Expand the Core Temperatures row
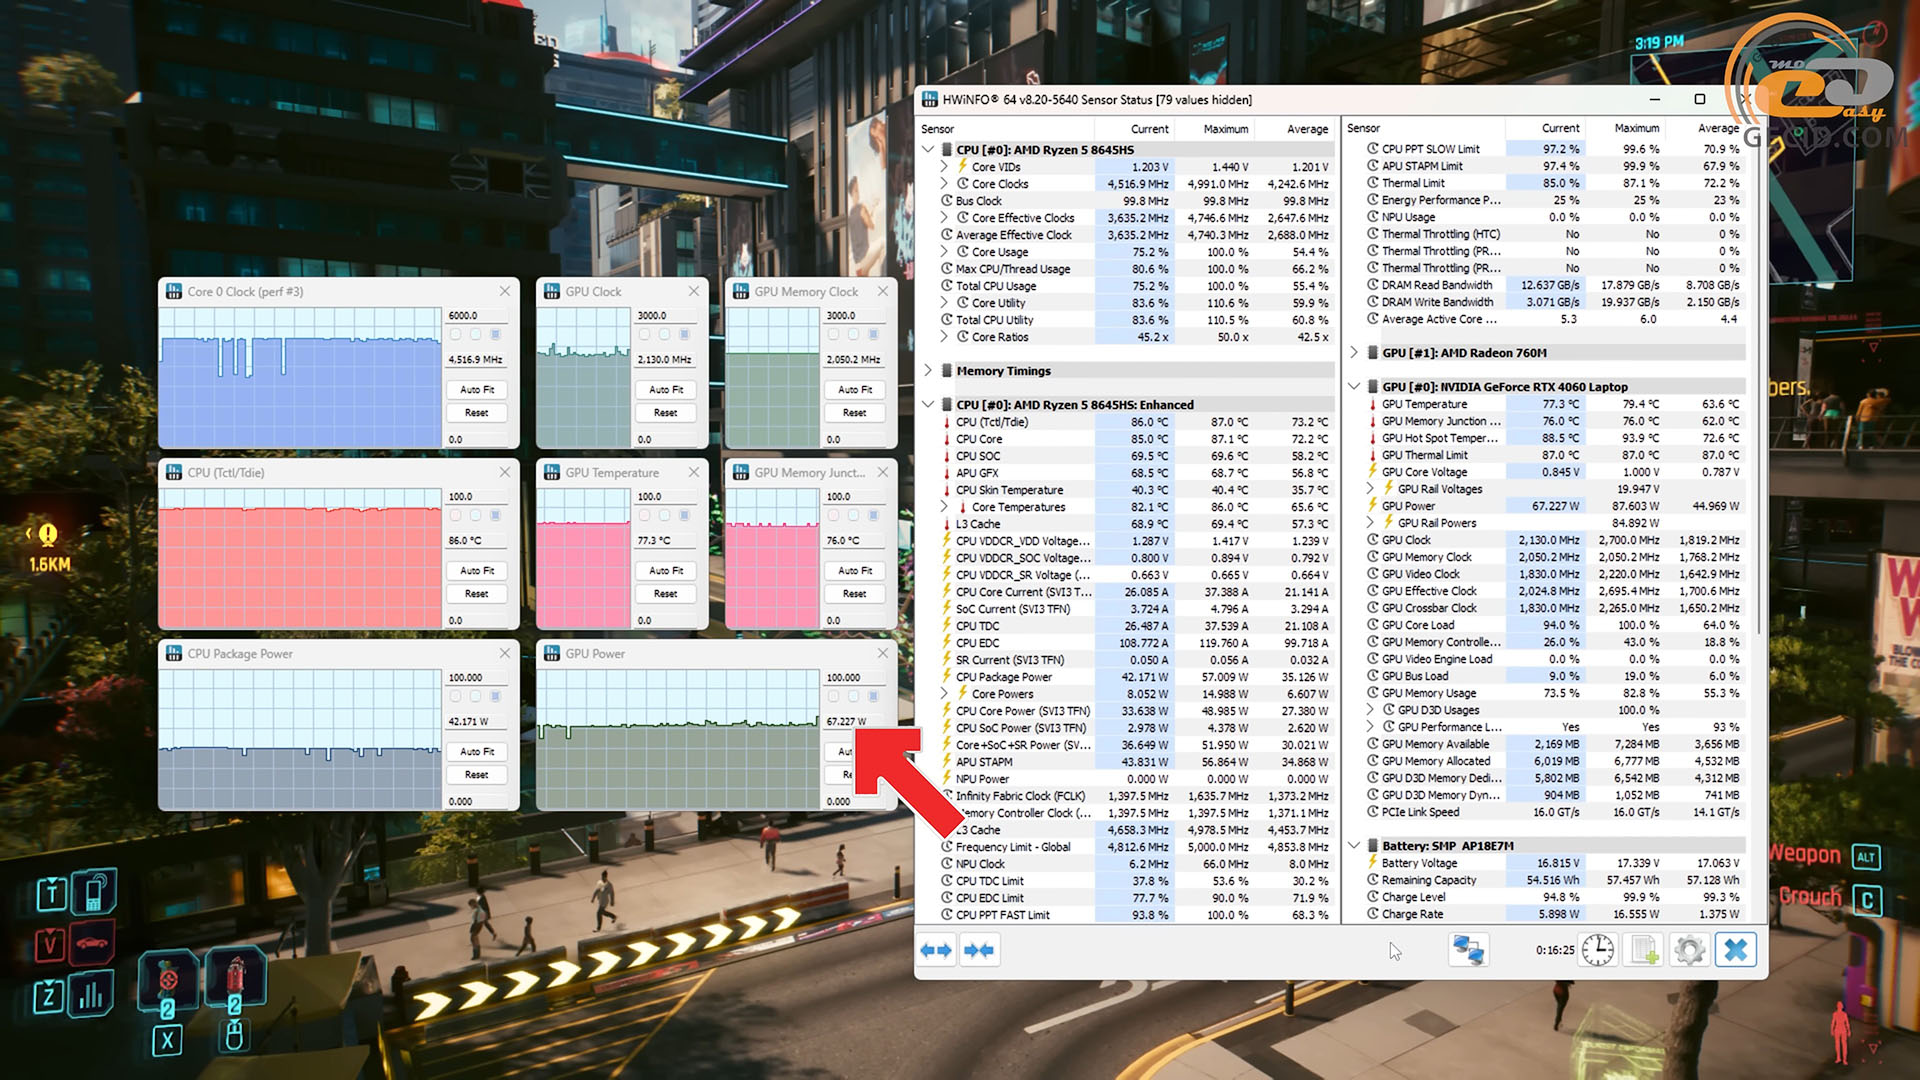This screenshot has height=1080, width=1920. 944,507
